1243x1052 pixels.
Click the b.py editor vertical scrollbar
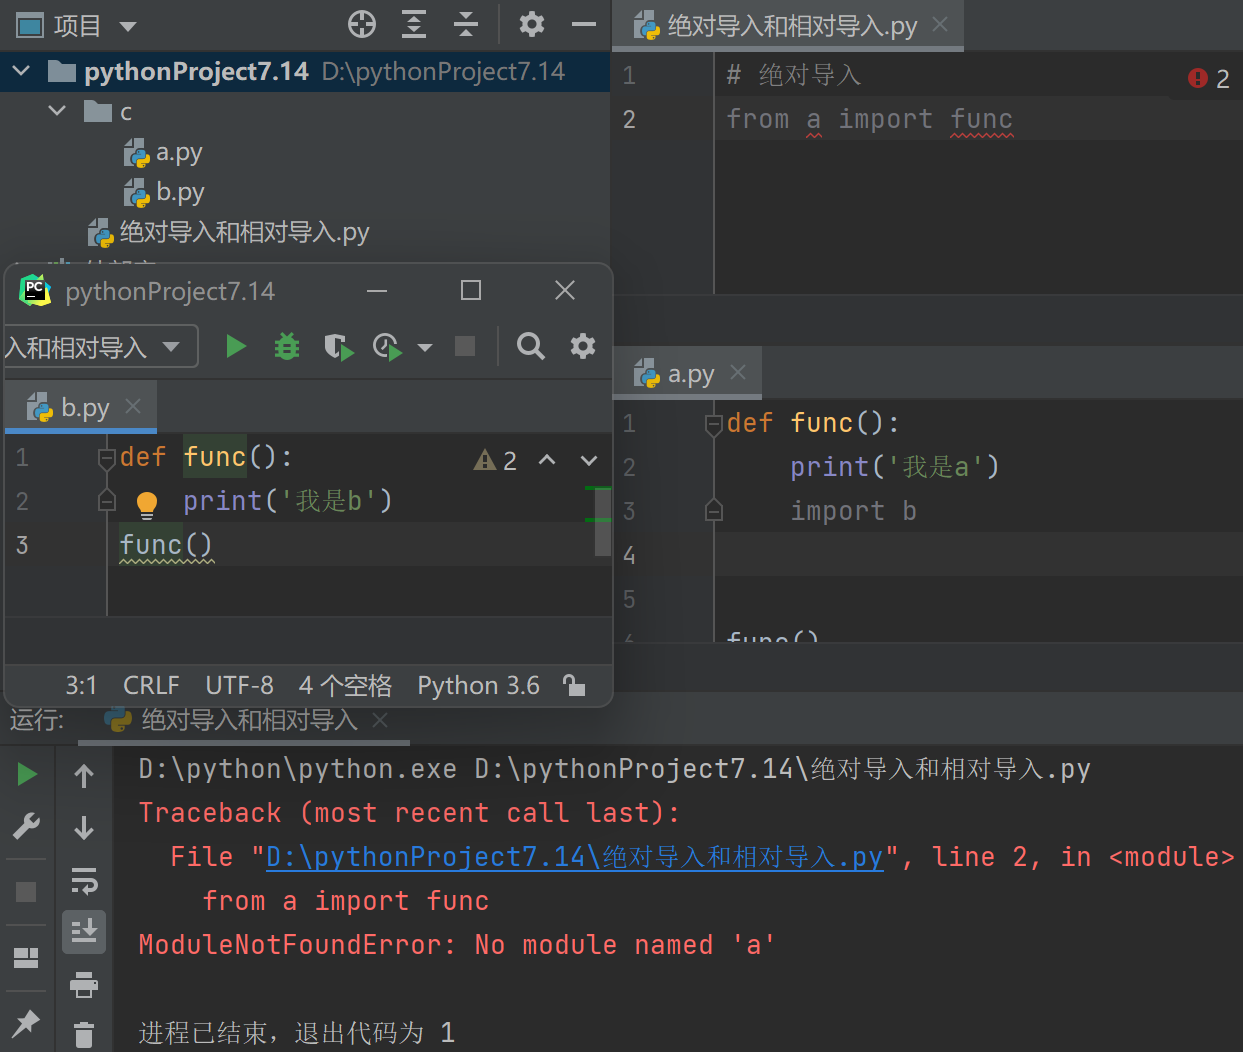[602, 522]
